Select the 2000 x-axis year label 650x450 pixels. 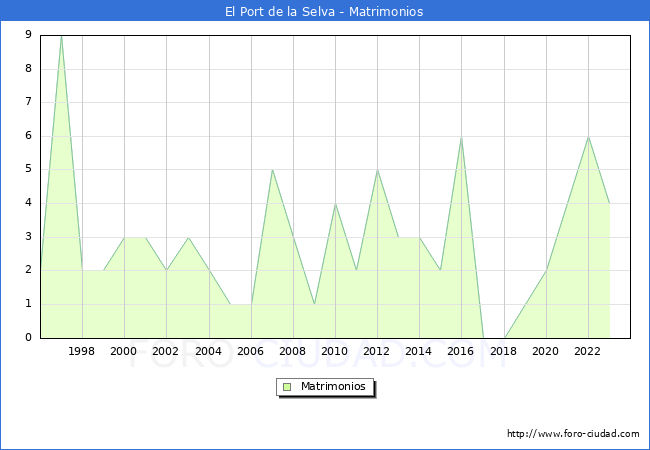coord(124,352)
